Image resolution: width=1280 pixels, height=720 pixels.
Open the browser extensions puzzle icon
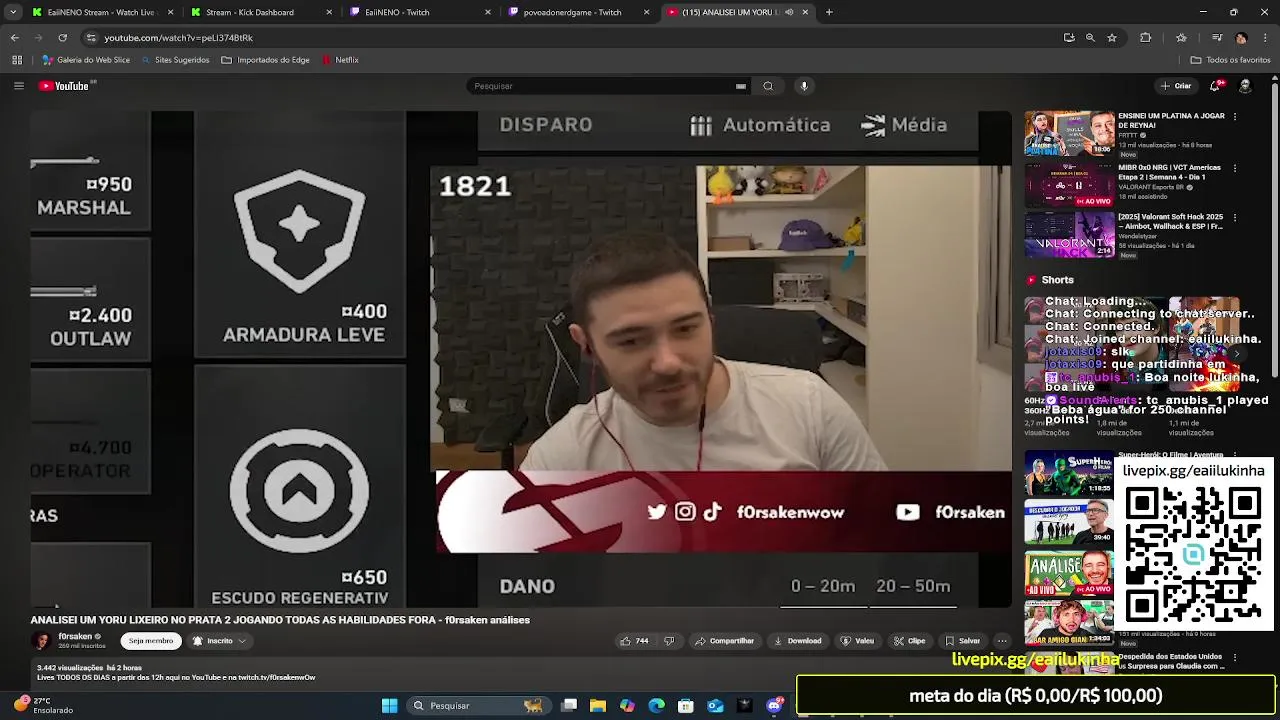coord(1146,38)
